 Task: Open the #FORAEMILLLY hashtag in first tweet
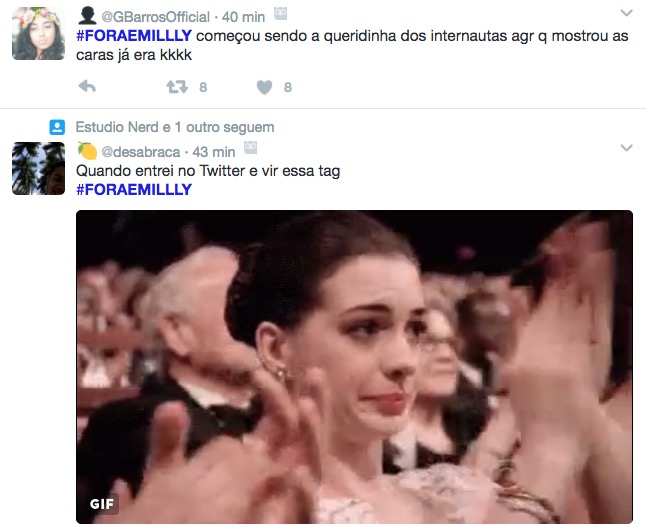(x=134, y=36)
